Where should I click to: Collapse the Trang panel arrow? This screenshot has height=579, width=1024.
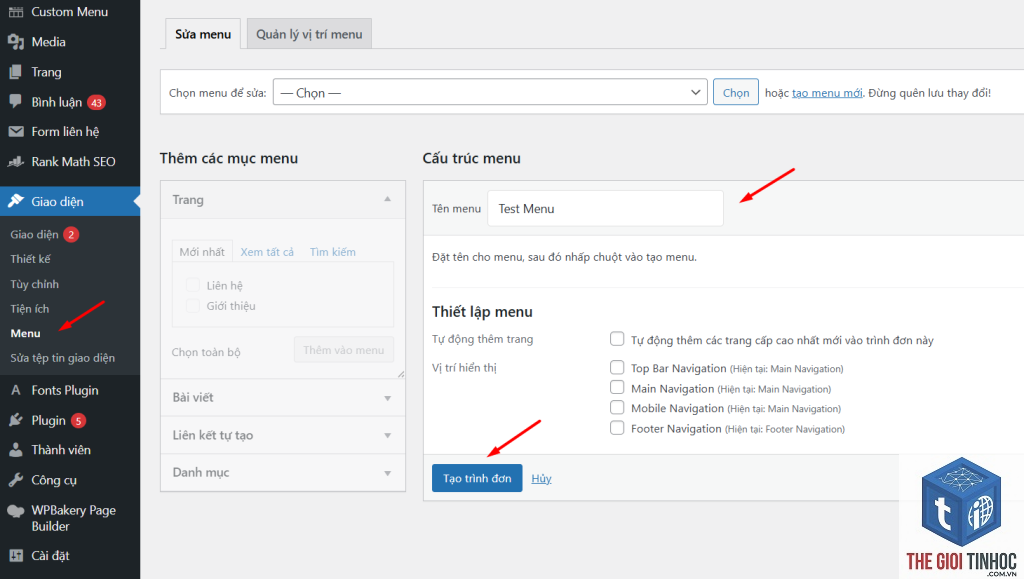tap(387, 199)
